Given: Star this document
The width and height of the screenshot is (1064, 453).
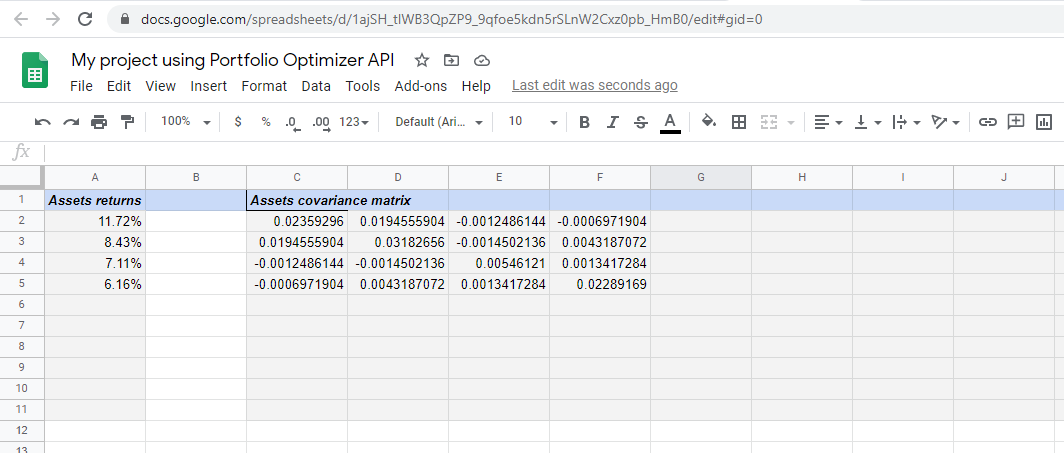Looking at the screenshot, I should click(x=422, y=60).
